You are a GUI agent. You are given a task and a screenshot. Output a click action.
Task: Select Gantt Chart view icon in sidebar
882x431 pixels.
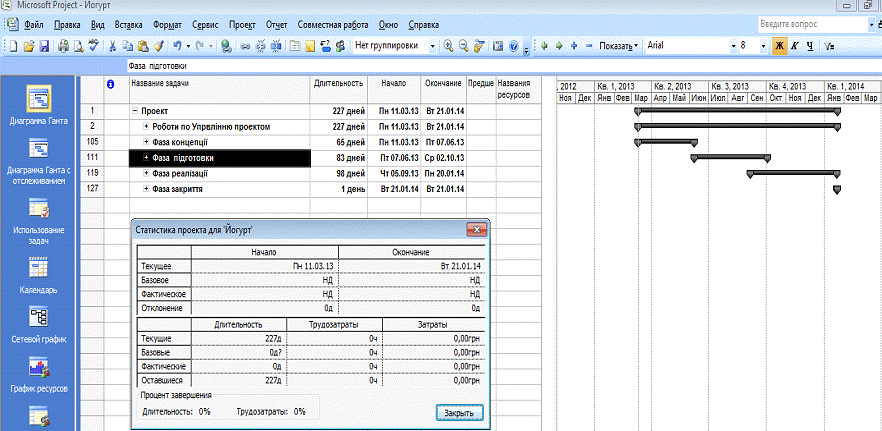click(x=39, y=99)
